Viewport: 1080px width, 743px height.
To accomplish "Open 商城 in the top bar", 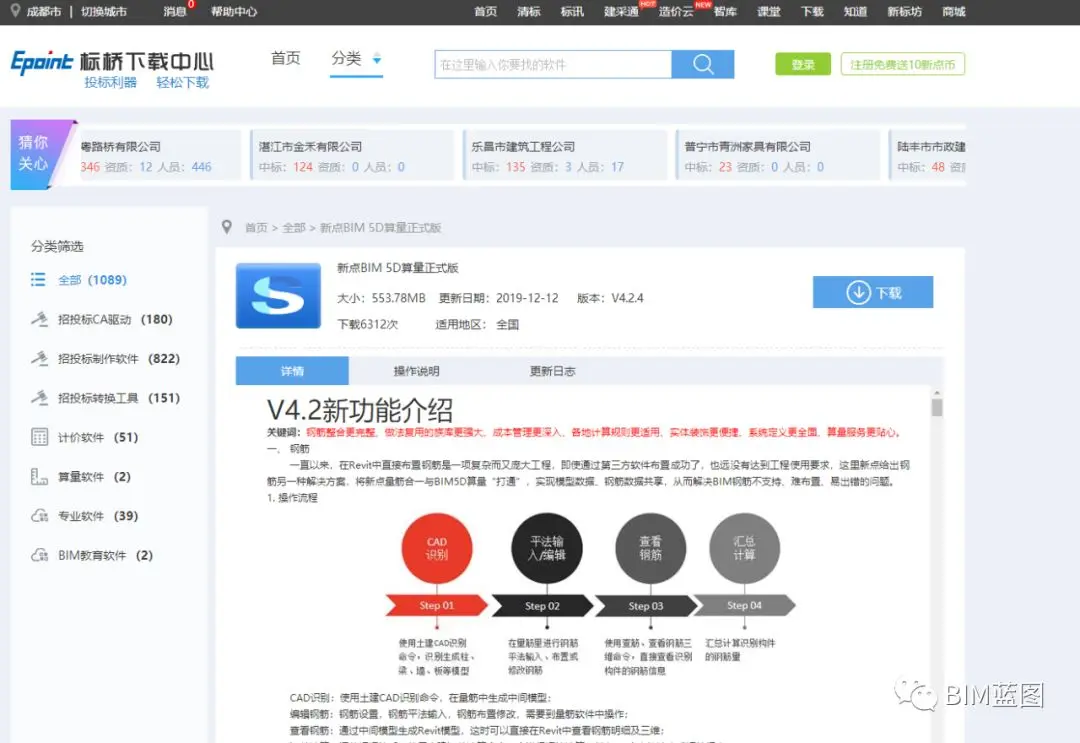I will 954,12.
